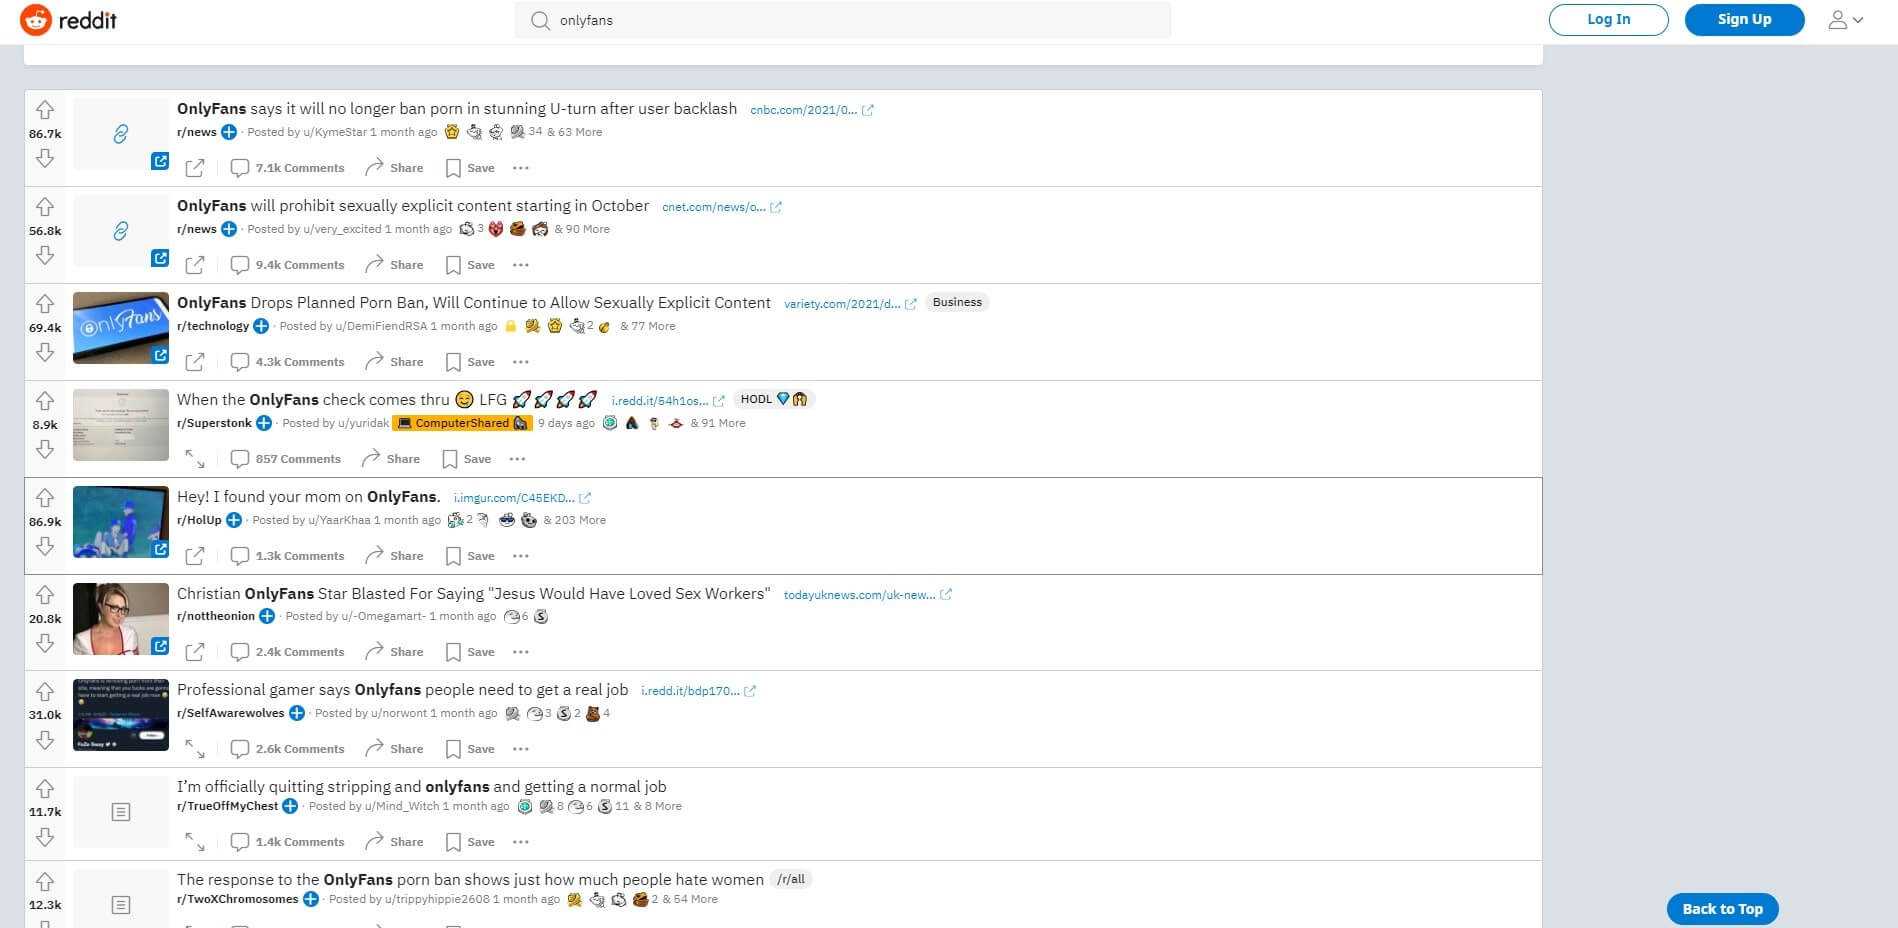Click the search field containing onlyfans

(842, 20)
